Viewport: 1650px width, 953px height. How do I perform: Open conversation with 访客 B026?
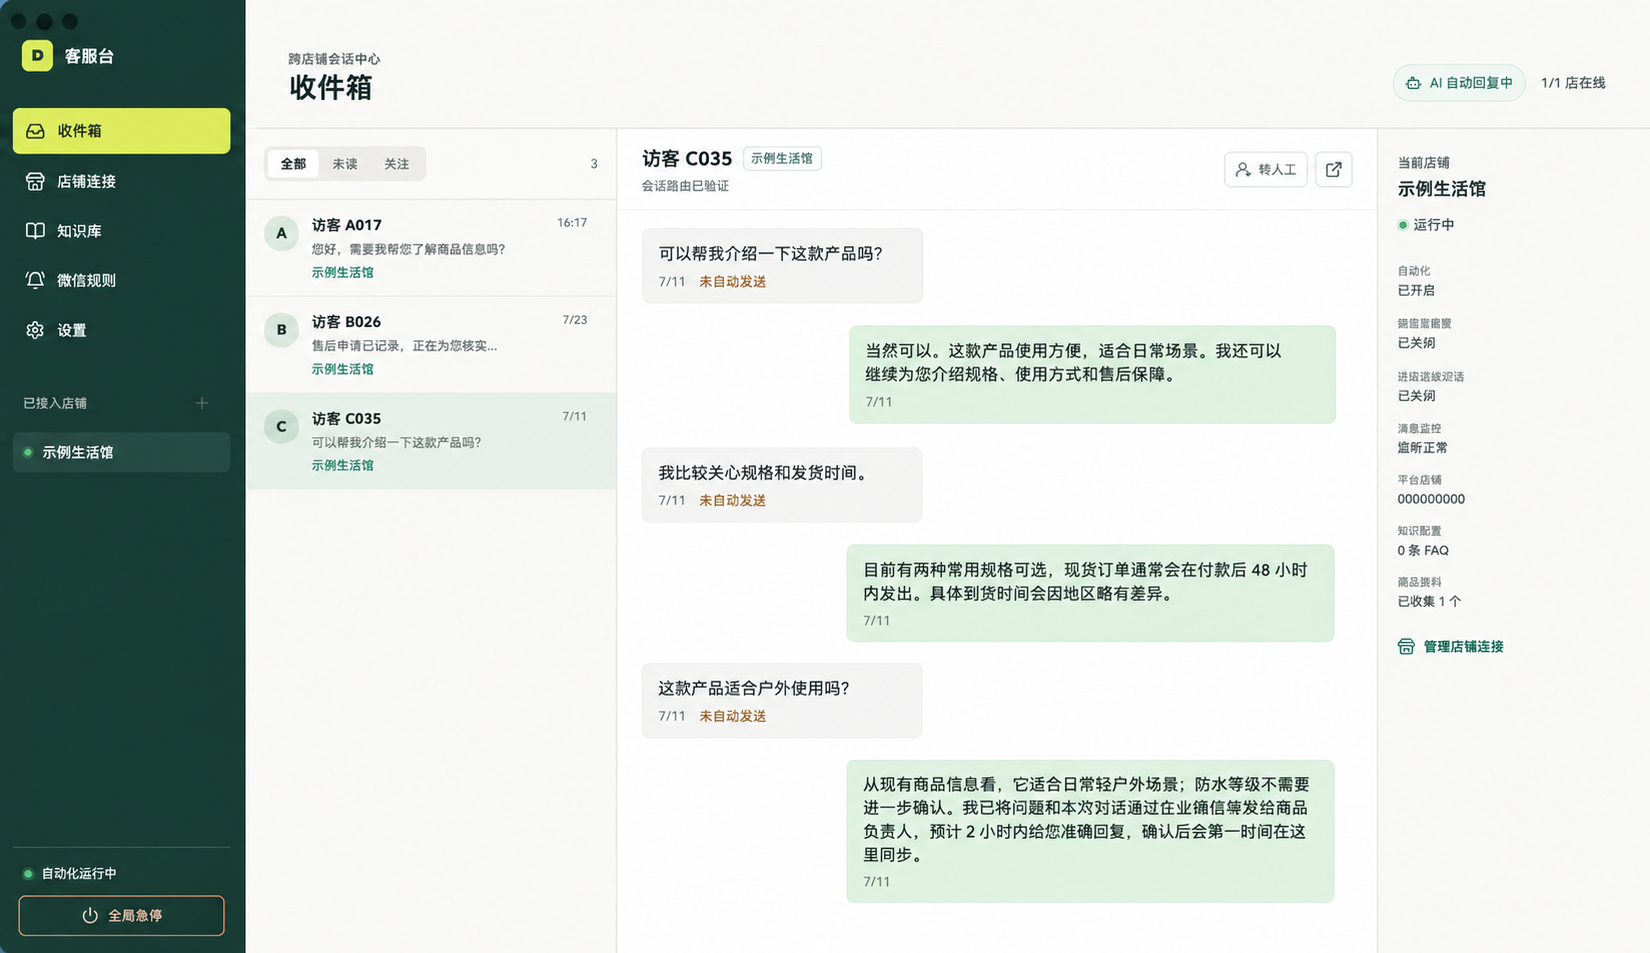(x=431, y=345)
